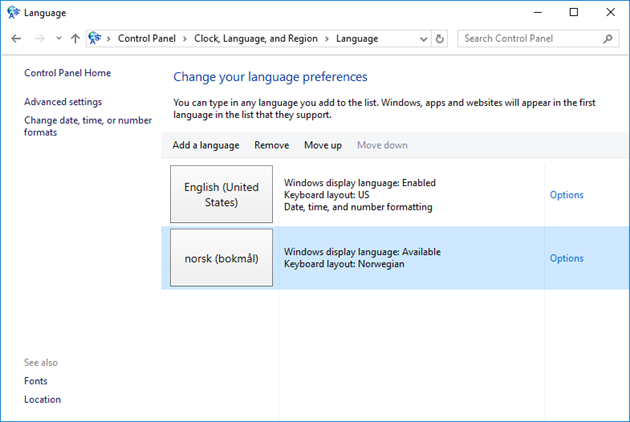Expand the chevron before Control Panel breadcrumb
The image size is (630, 422).
point(108,39)
